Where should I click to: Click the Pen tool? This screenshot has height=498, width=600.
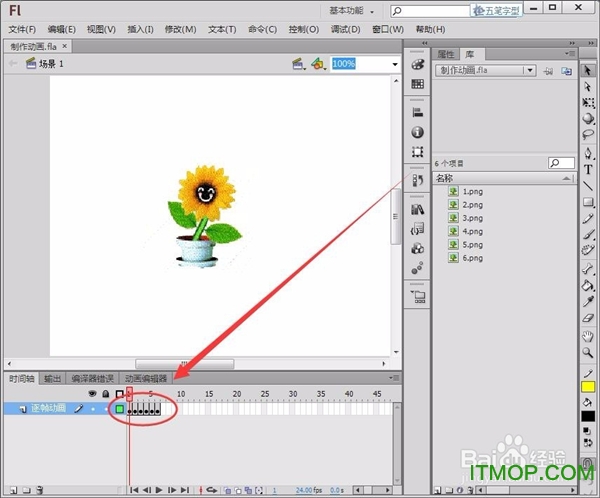(x=588, y=152)
